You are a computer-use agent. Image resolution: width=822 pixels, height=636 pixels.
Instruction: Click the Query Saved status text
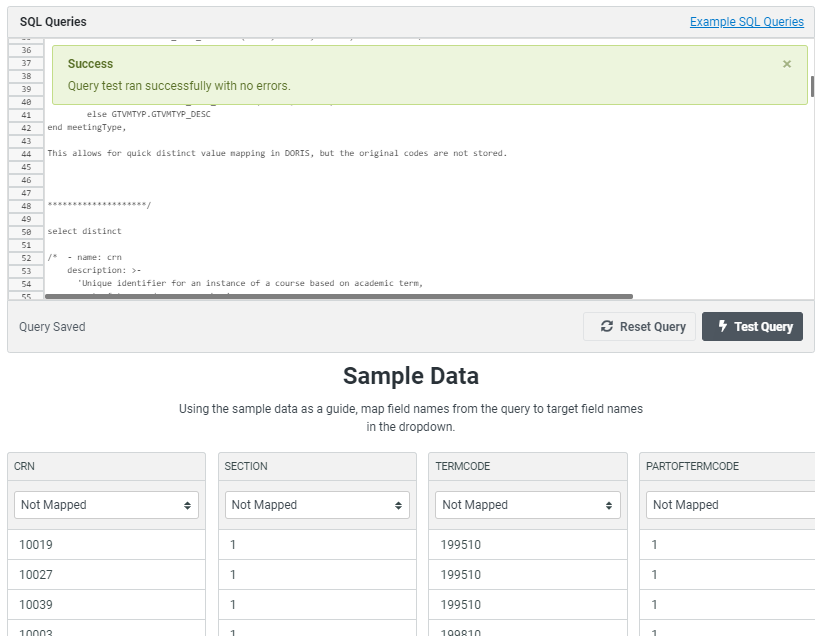click(52, 327)
